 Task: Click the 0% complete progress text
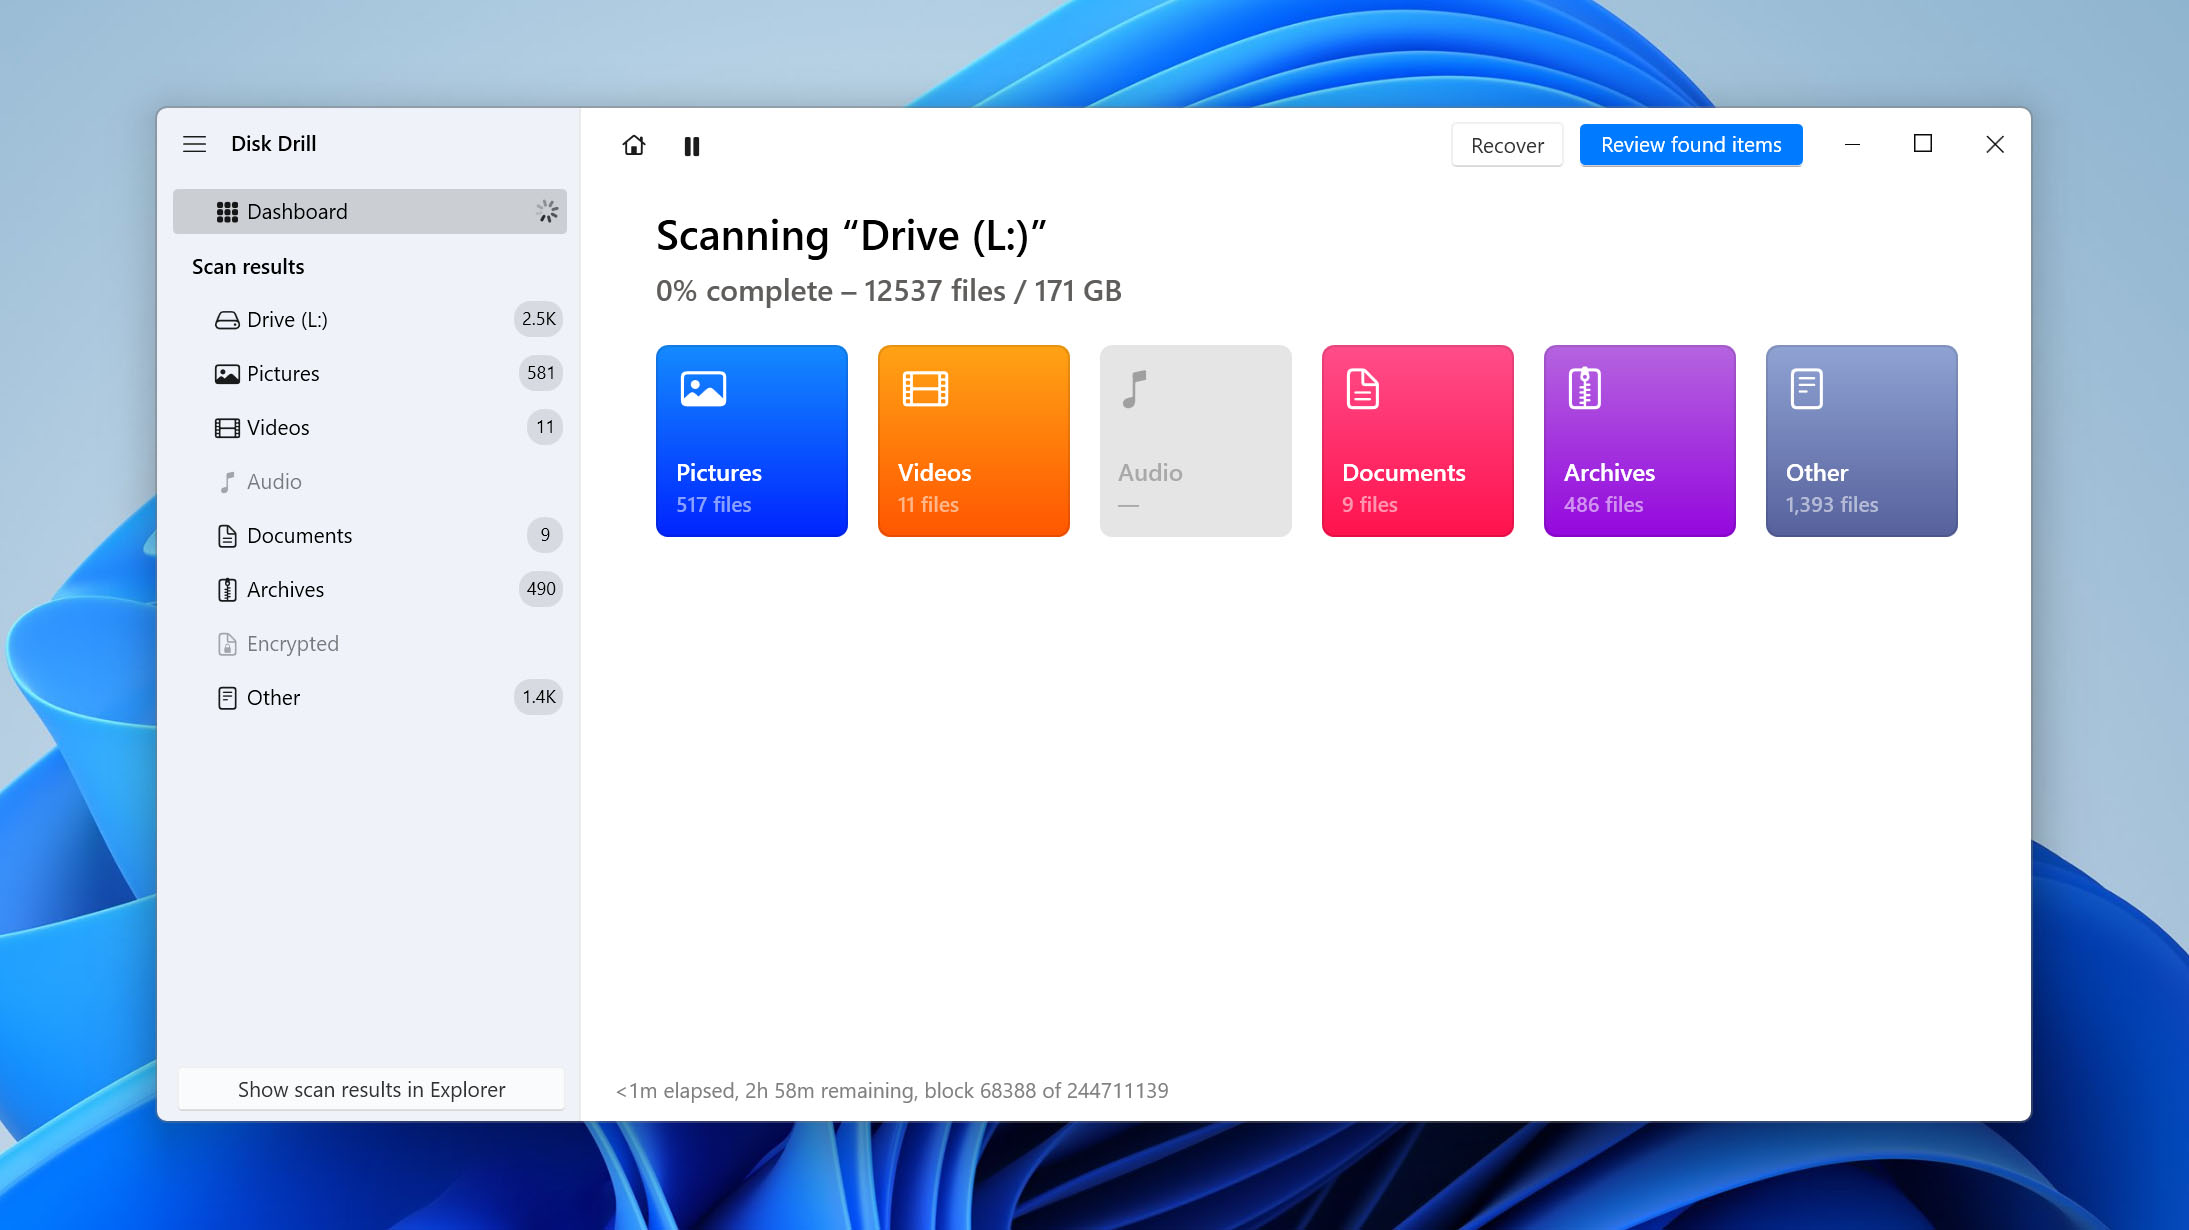pyautogui.click(x=889, y=291)
